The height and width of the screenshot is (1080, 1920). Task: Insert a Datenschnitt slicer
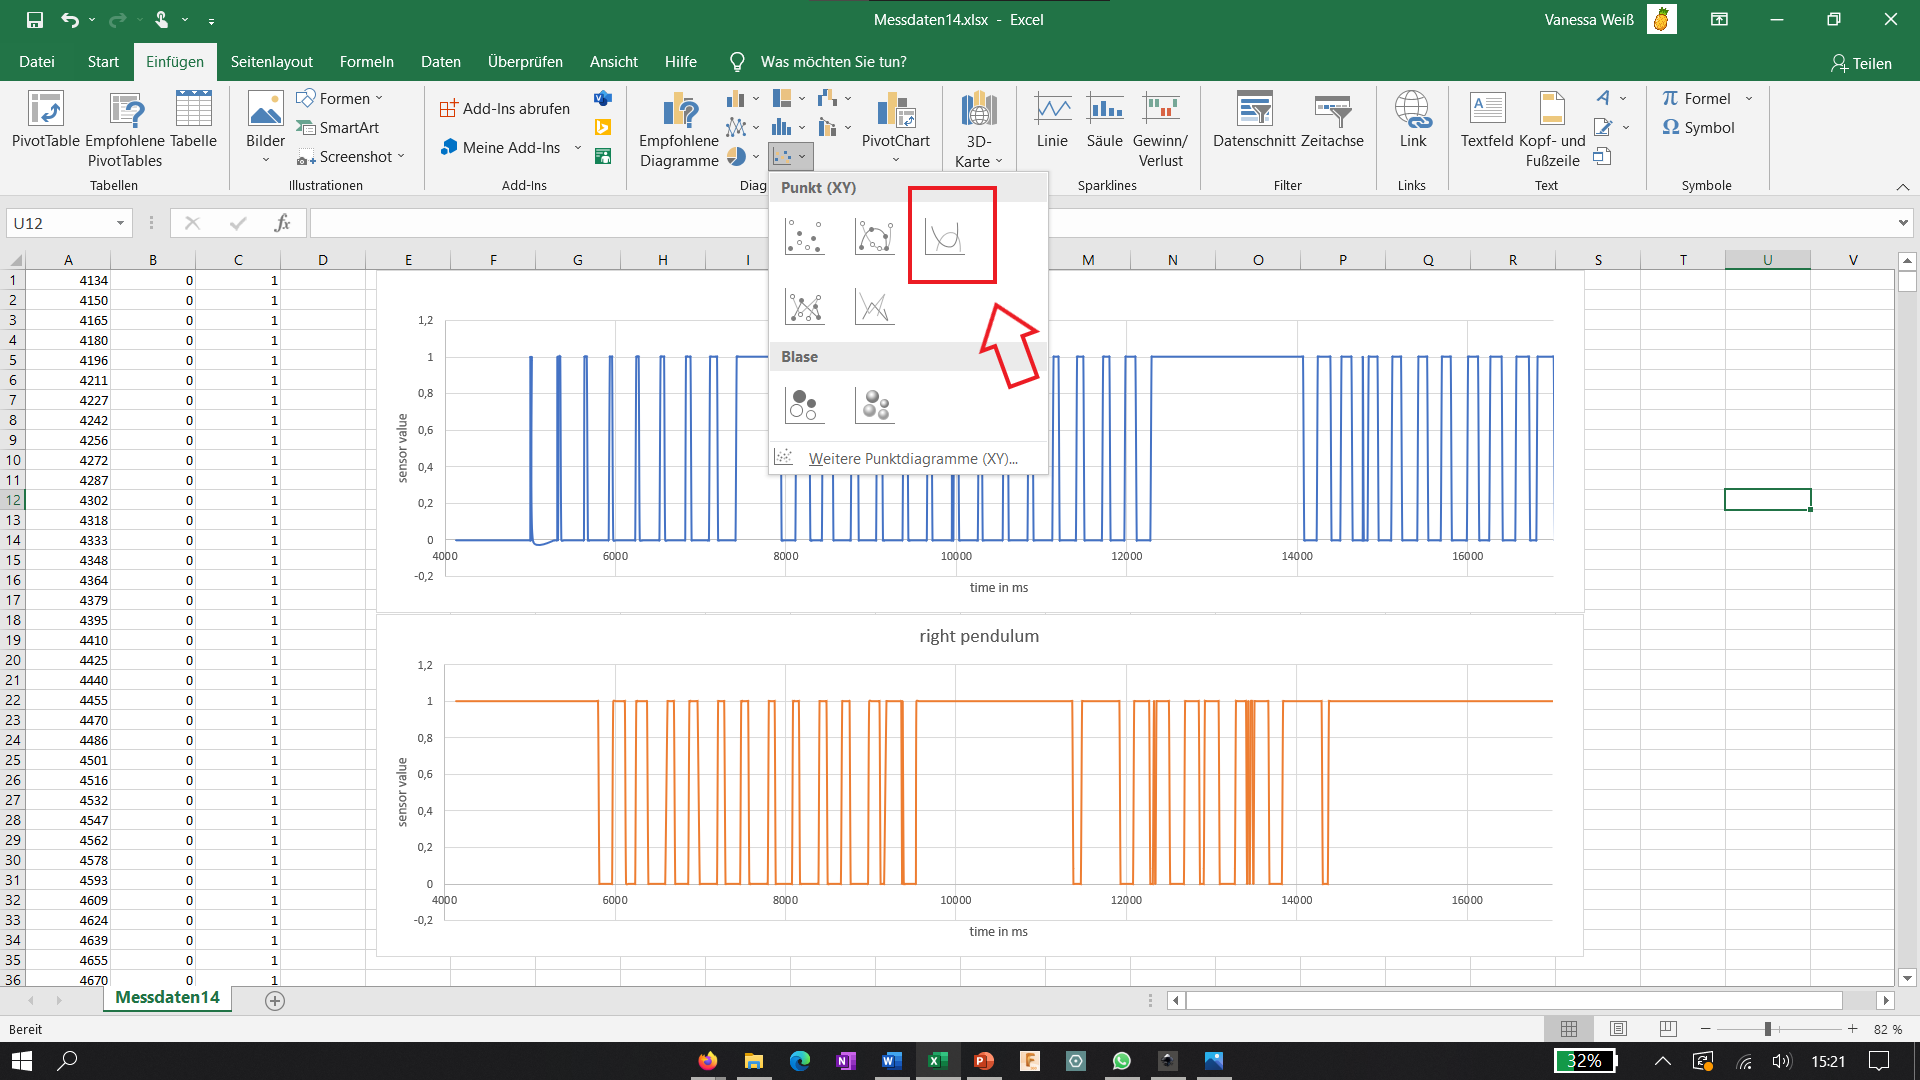point(1254,120)
